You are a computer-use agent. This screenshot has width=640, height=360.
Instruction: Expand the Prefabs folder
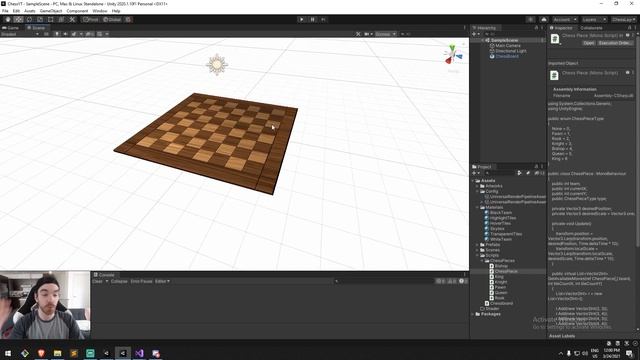click(478, 244)
